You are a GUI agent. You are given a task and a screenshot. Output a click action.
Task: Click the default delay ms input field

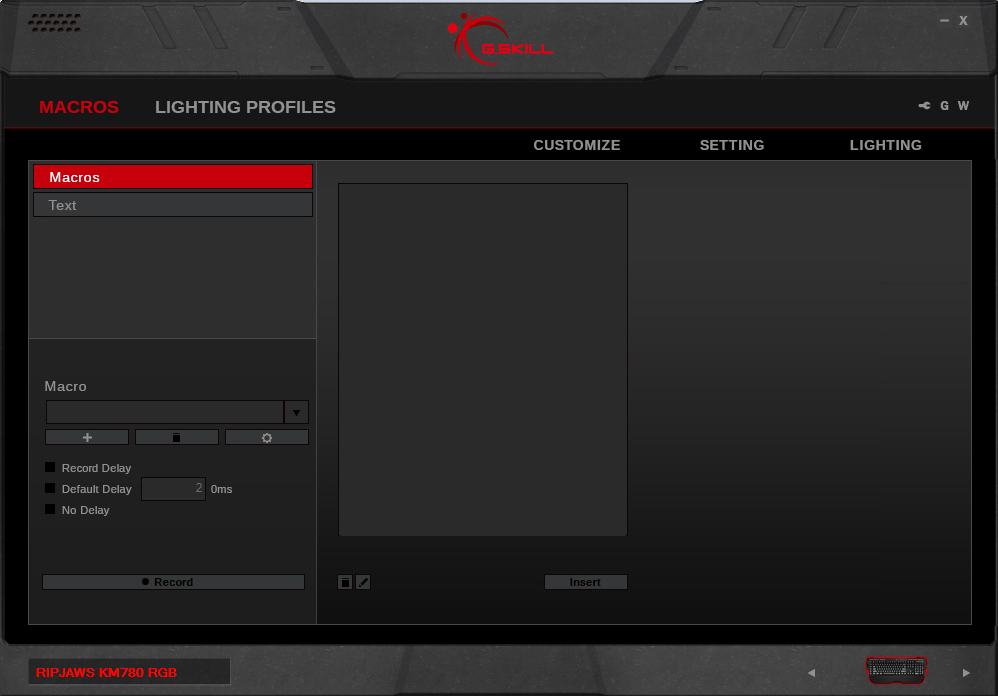[x=173, y=489]
